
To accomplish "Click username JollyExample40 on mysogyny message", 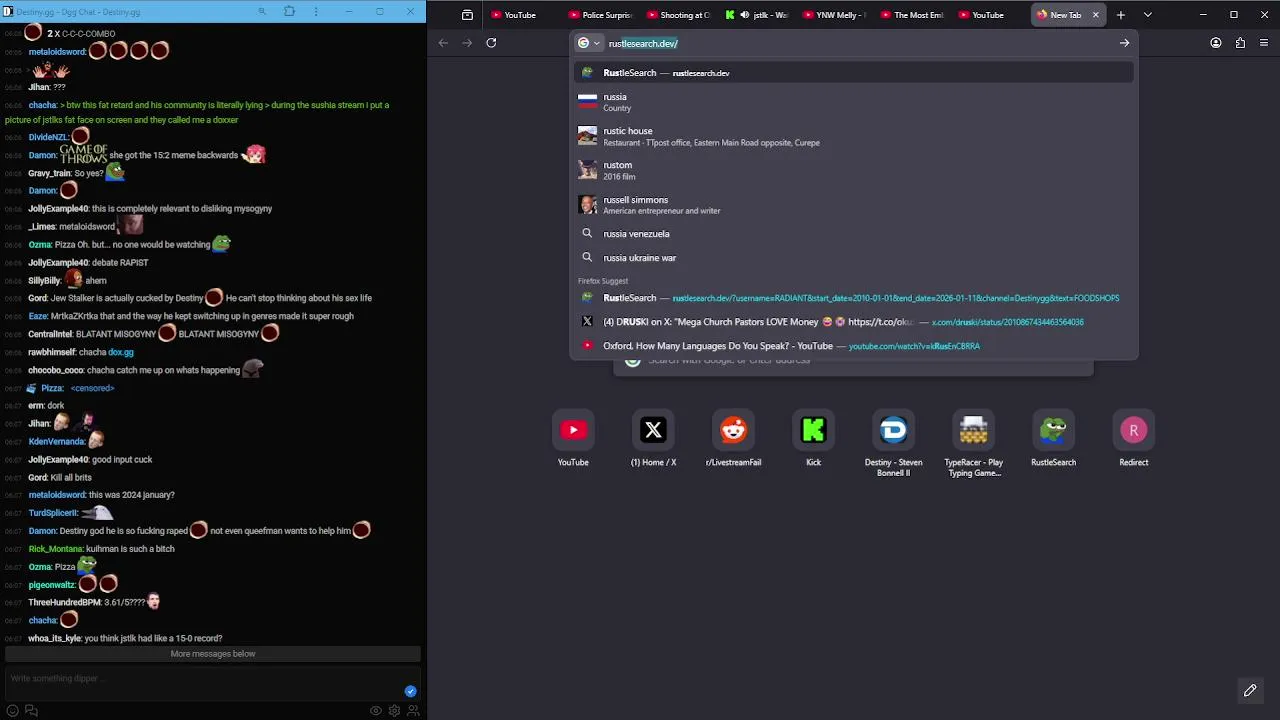I will tap(58, 209).
